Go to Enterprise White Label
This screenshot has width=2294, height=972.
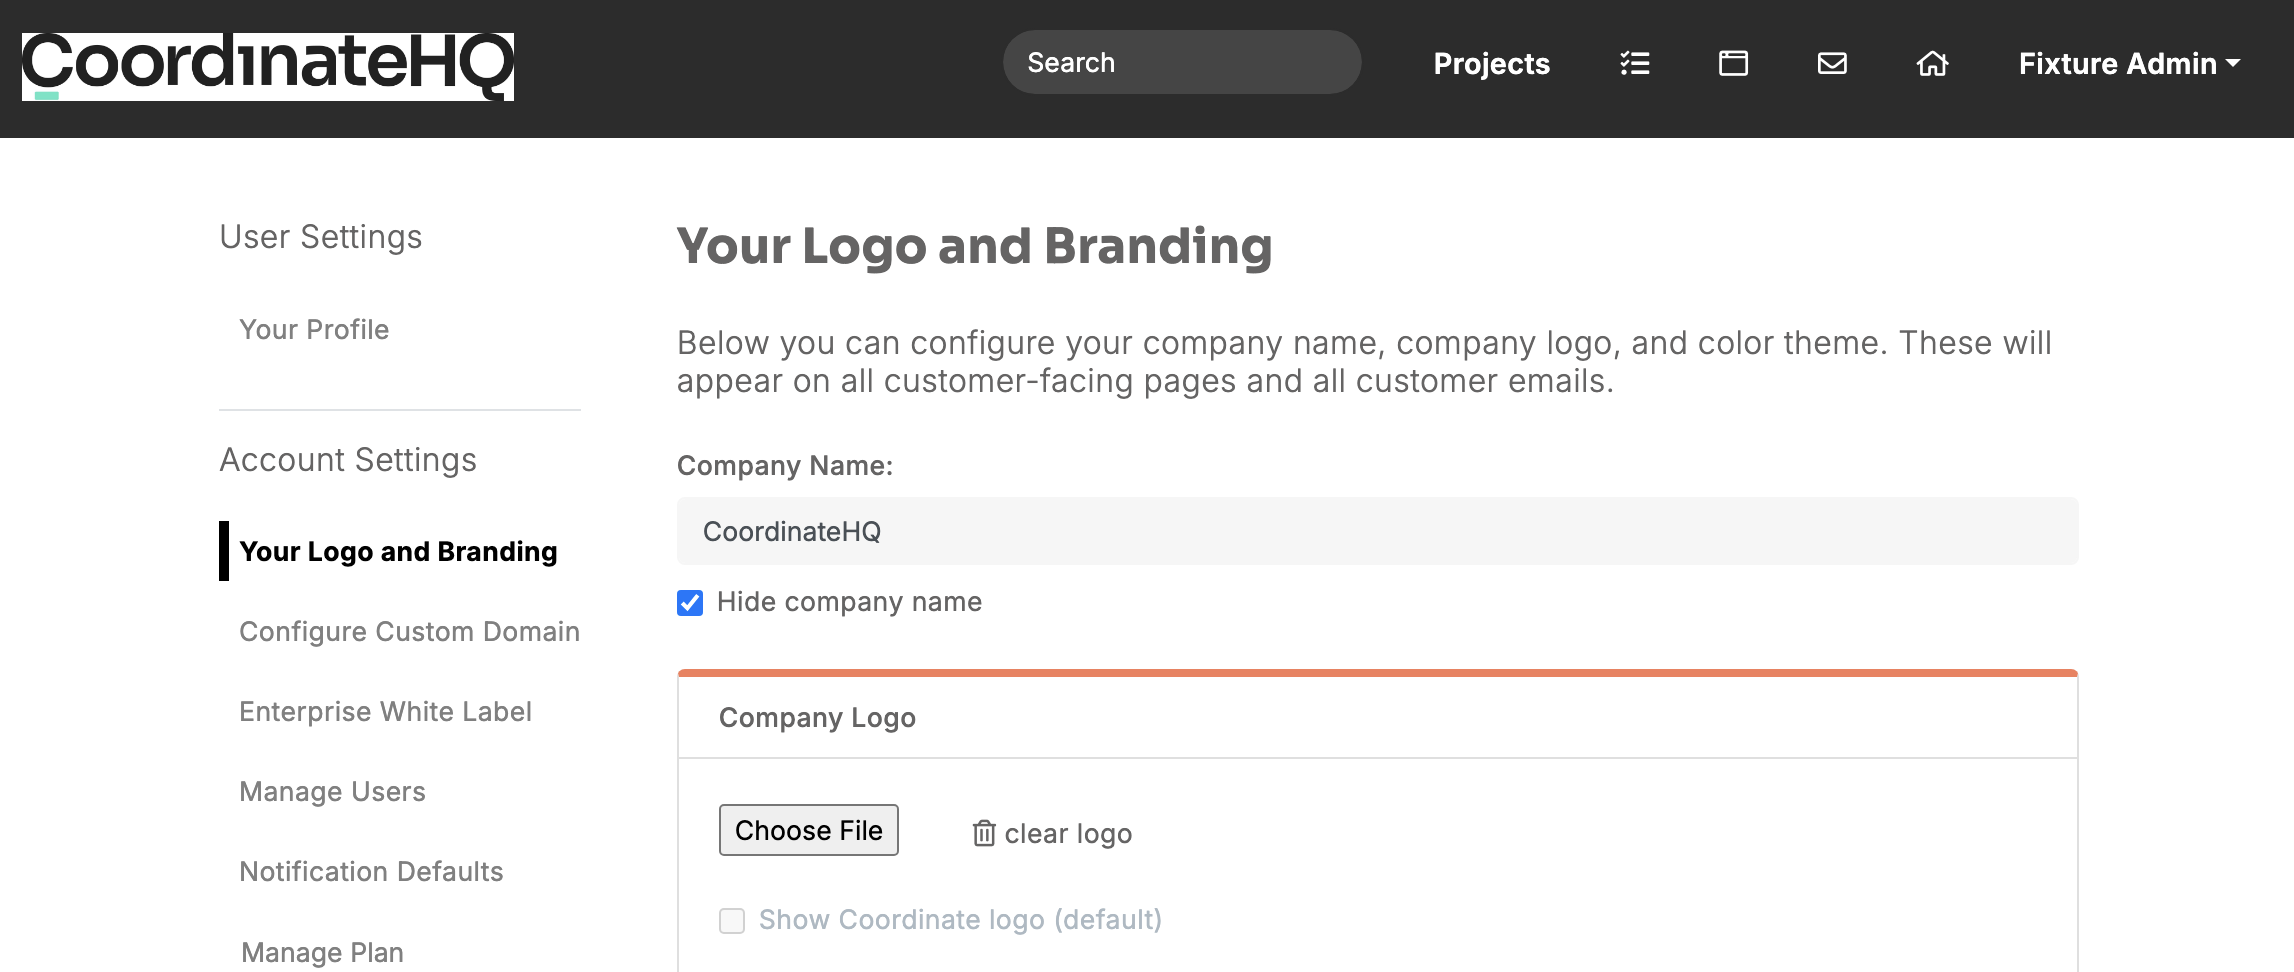pyautogui.click(x=385, y=711)
